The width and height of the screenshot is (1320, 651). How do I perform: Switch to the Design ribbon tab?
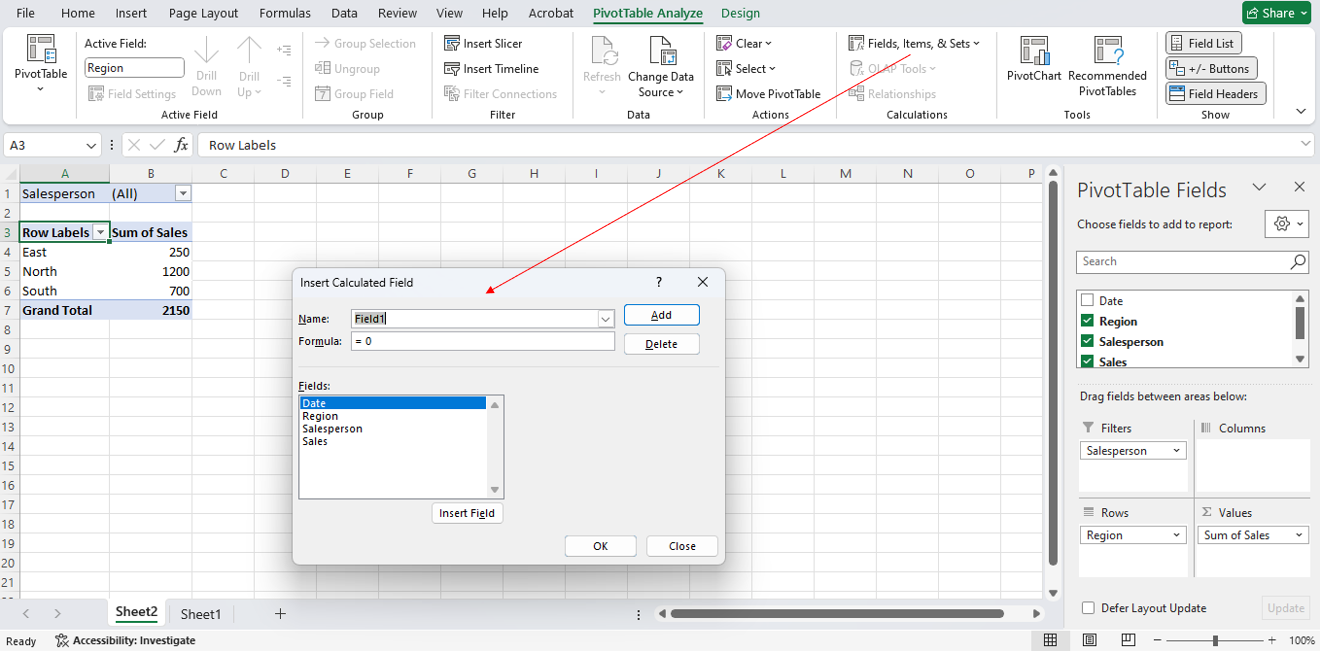point(740,14)
